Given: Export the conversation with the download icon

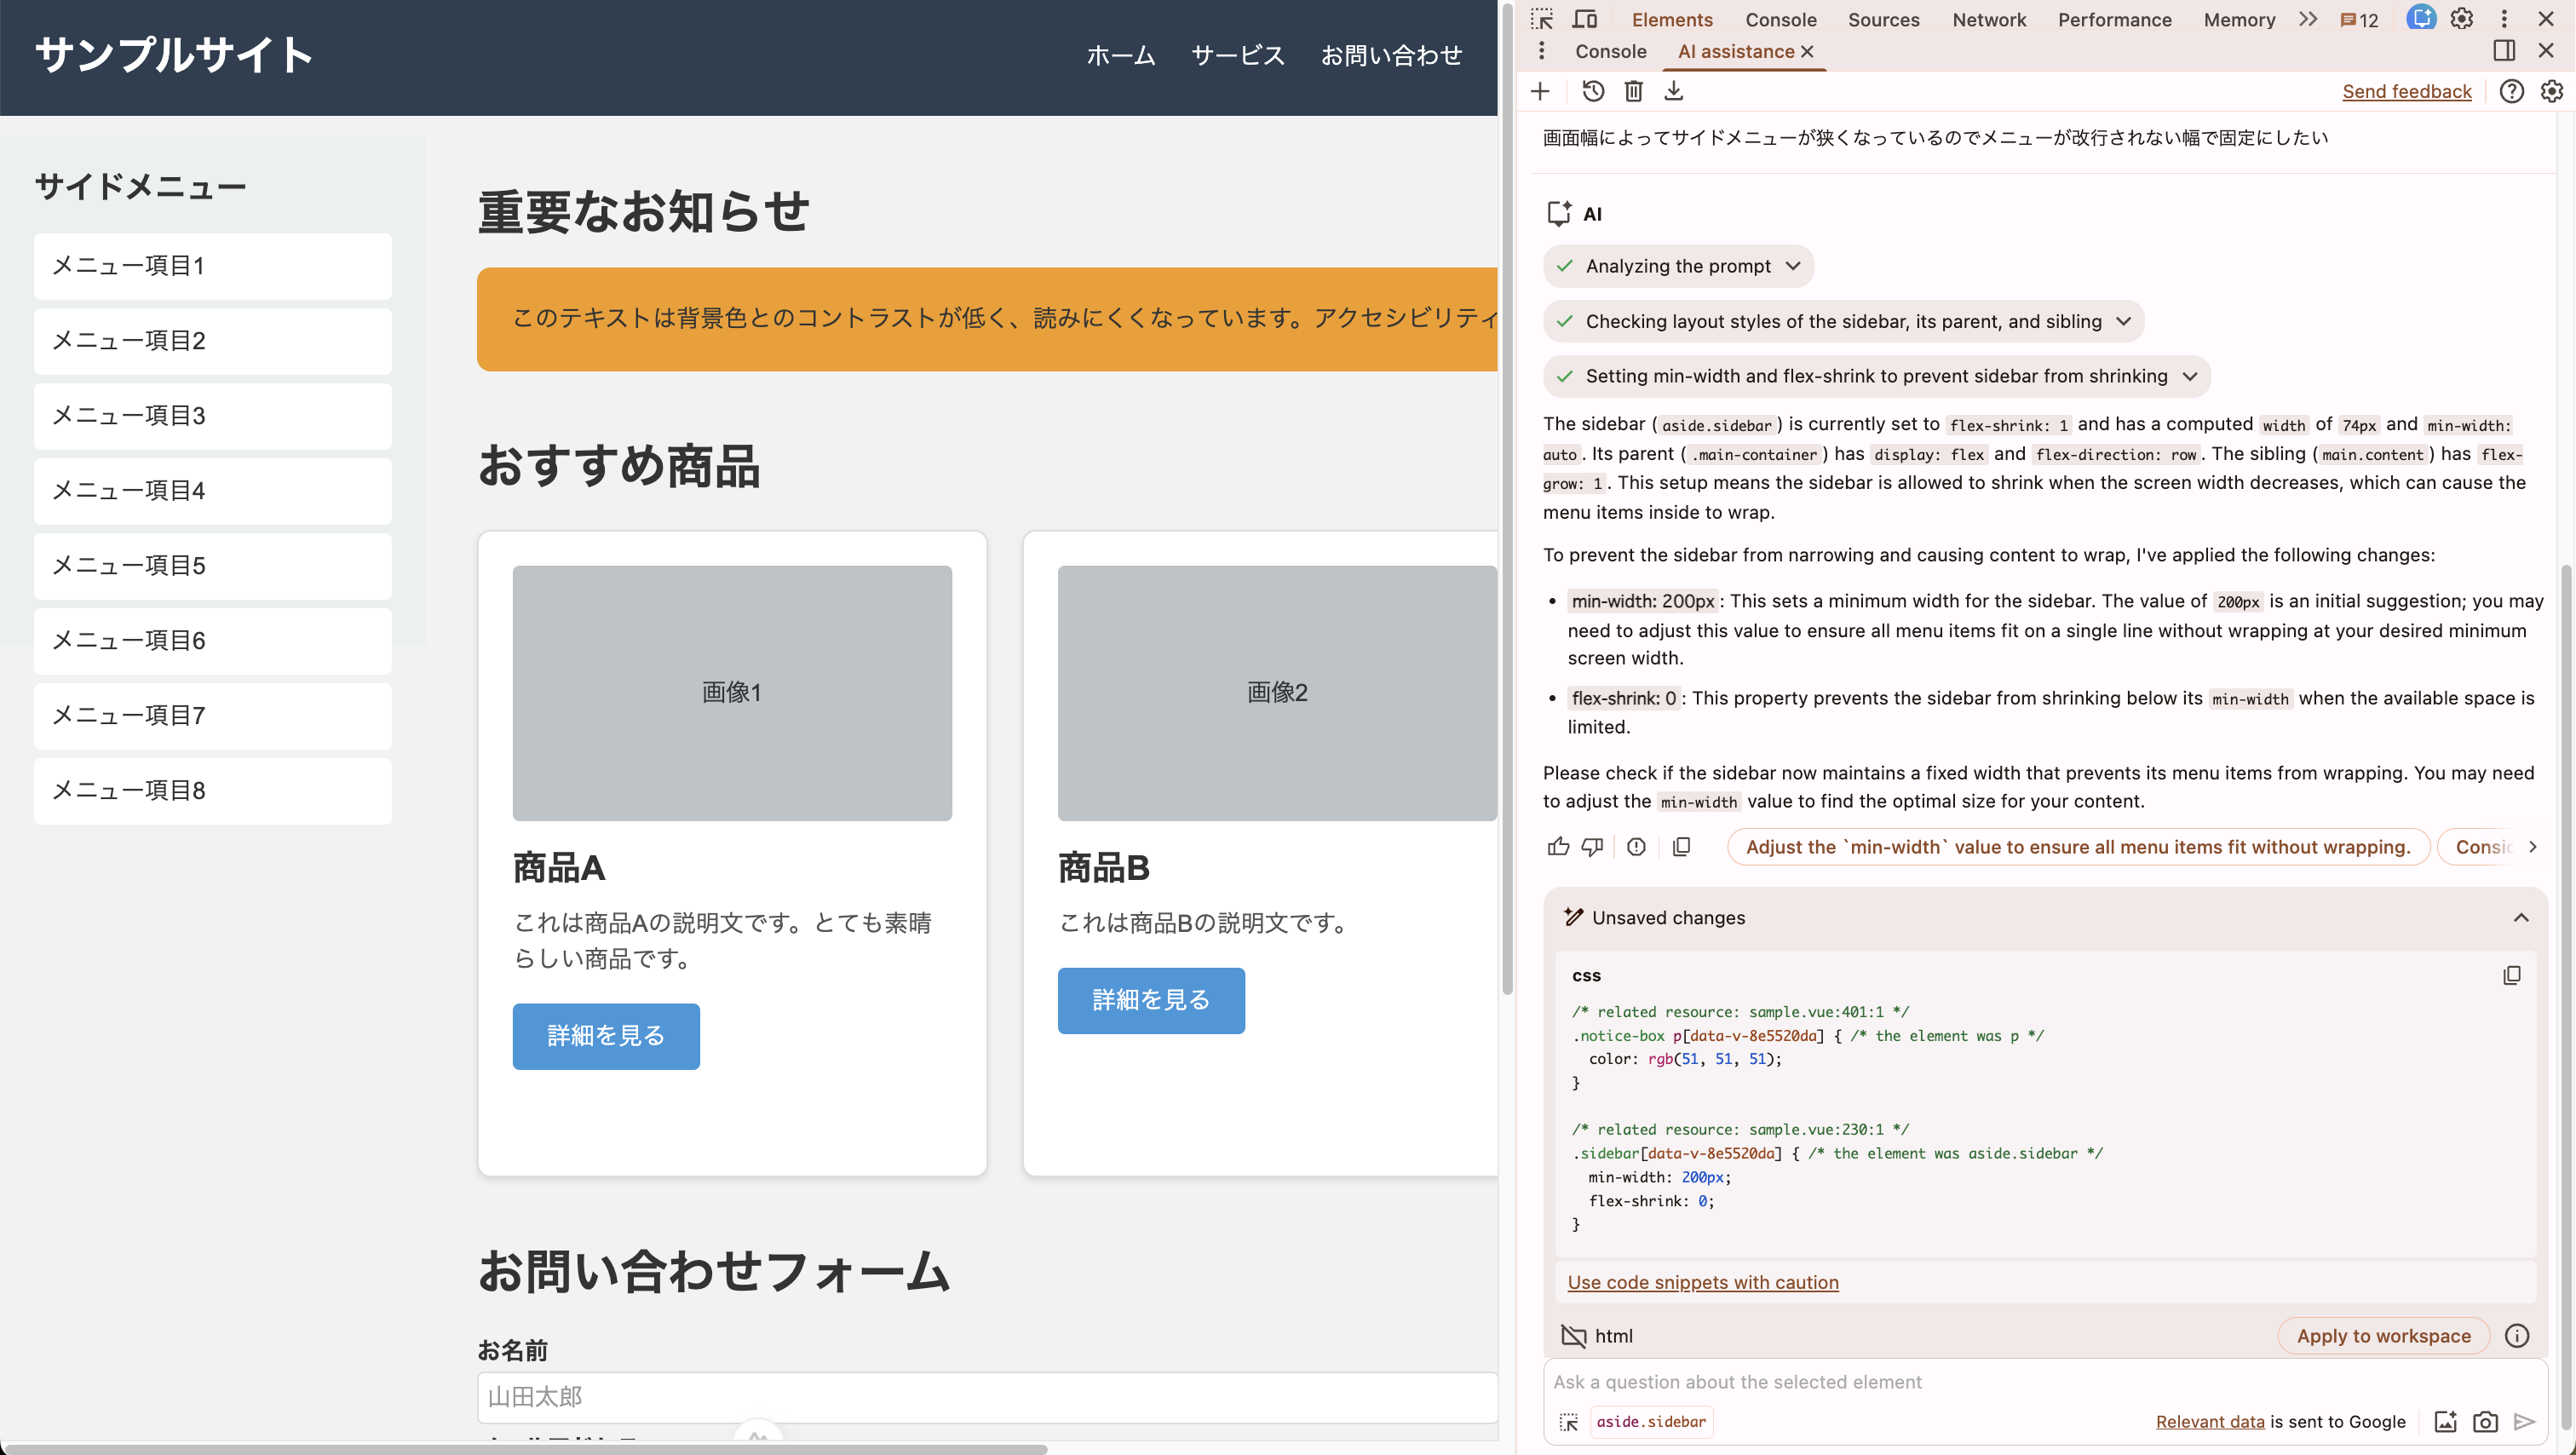Looking at the screenshot, I should click(1673, 91).
